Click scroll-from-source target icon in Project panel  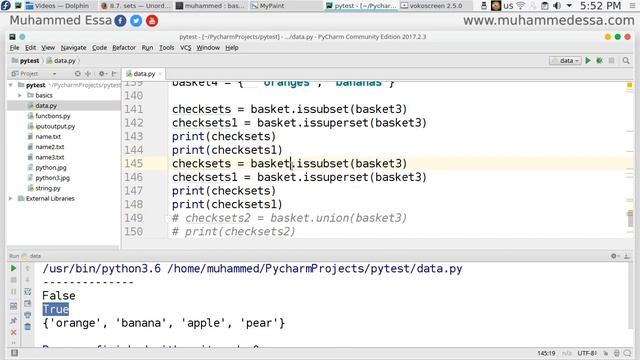coord(78,74)
